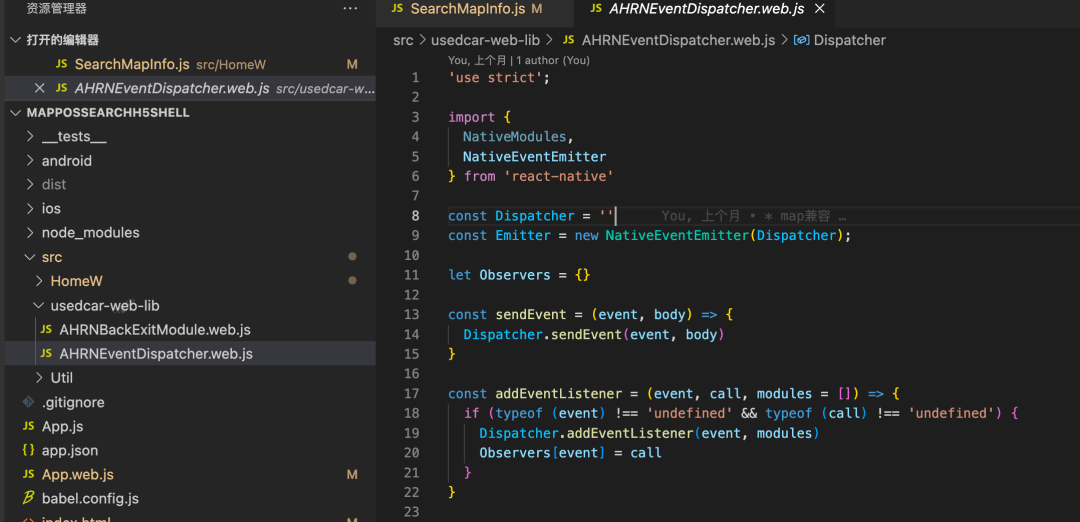Close AHRNEventDispatcher.web.js in open editors list
The height and width of the screenshot is (522, 1080).
tap(39, 88)
